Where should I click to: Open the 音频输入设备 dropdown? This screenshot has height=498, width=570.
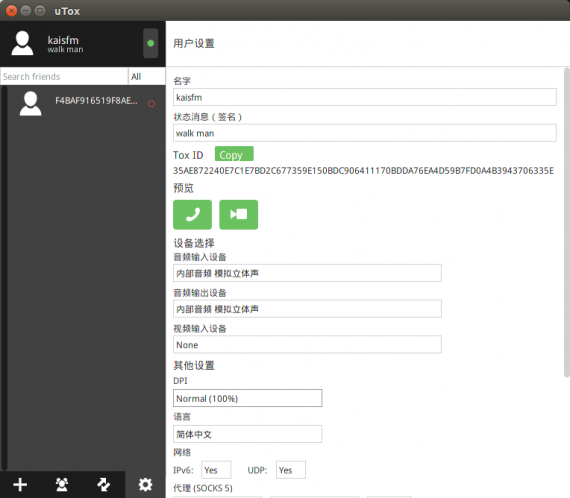pyautogui.click(x=307, y=273)
